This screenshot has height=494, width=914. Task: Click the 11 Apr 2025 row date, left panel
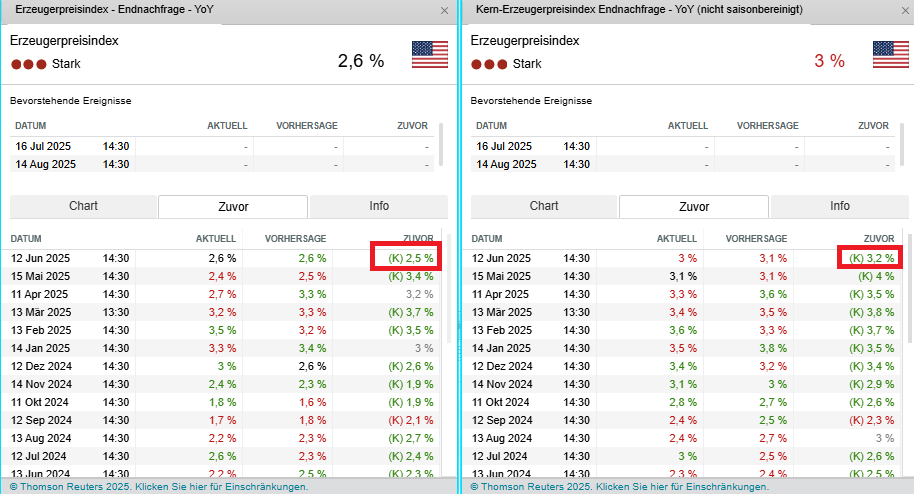pos(40,295)
